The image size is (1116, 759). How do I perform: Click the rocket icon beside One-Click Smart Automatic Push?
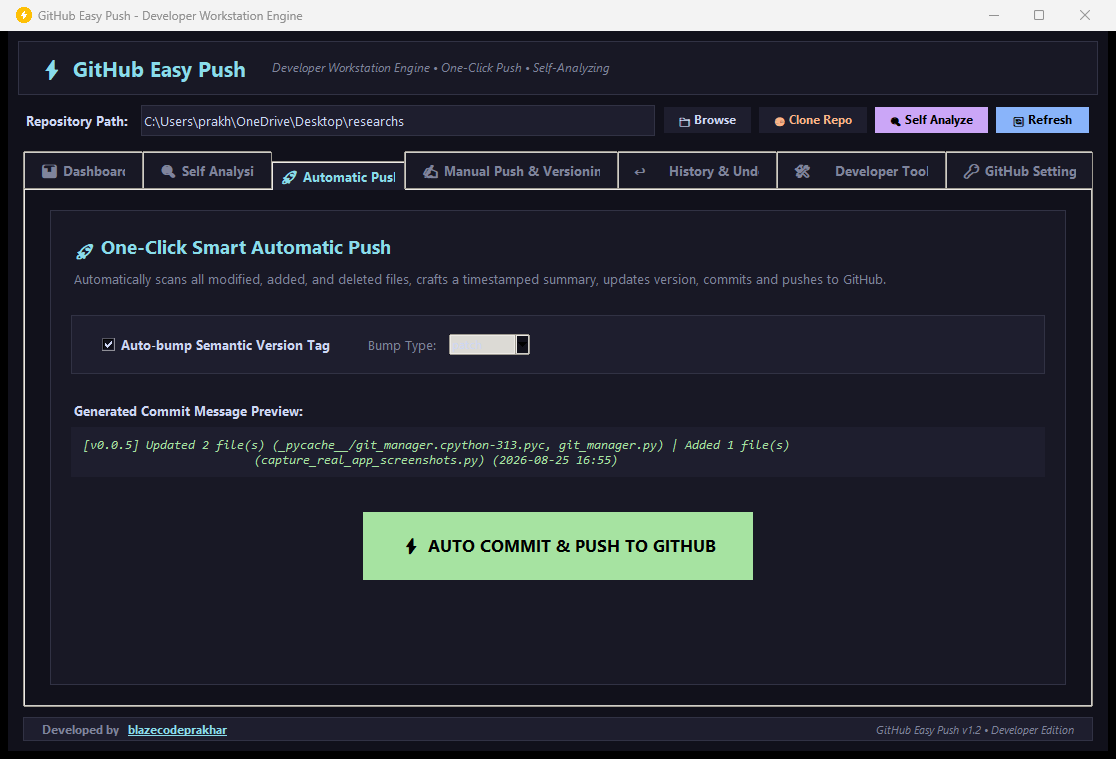point(85,251)
